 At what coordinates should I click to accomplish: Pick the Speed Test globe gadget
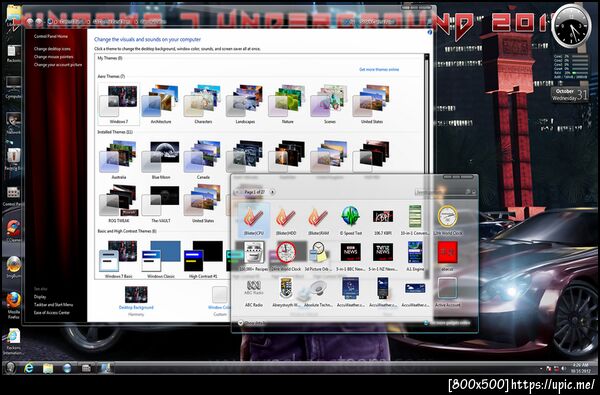point(351,220)
